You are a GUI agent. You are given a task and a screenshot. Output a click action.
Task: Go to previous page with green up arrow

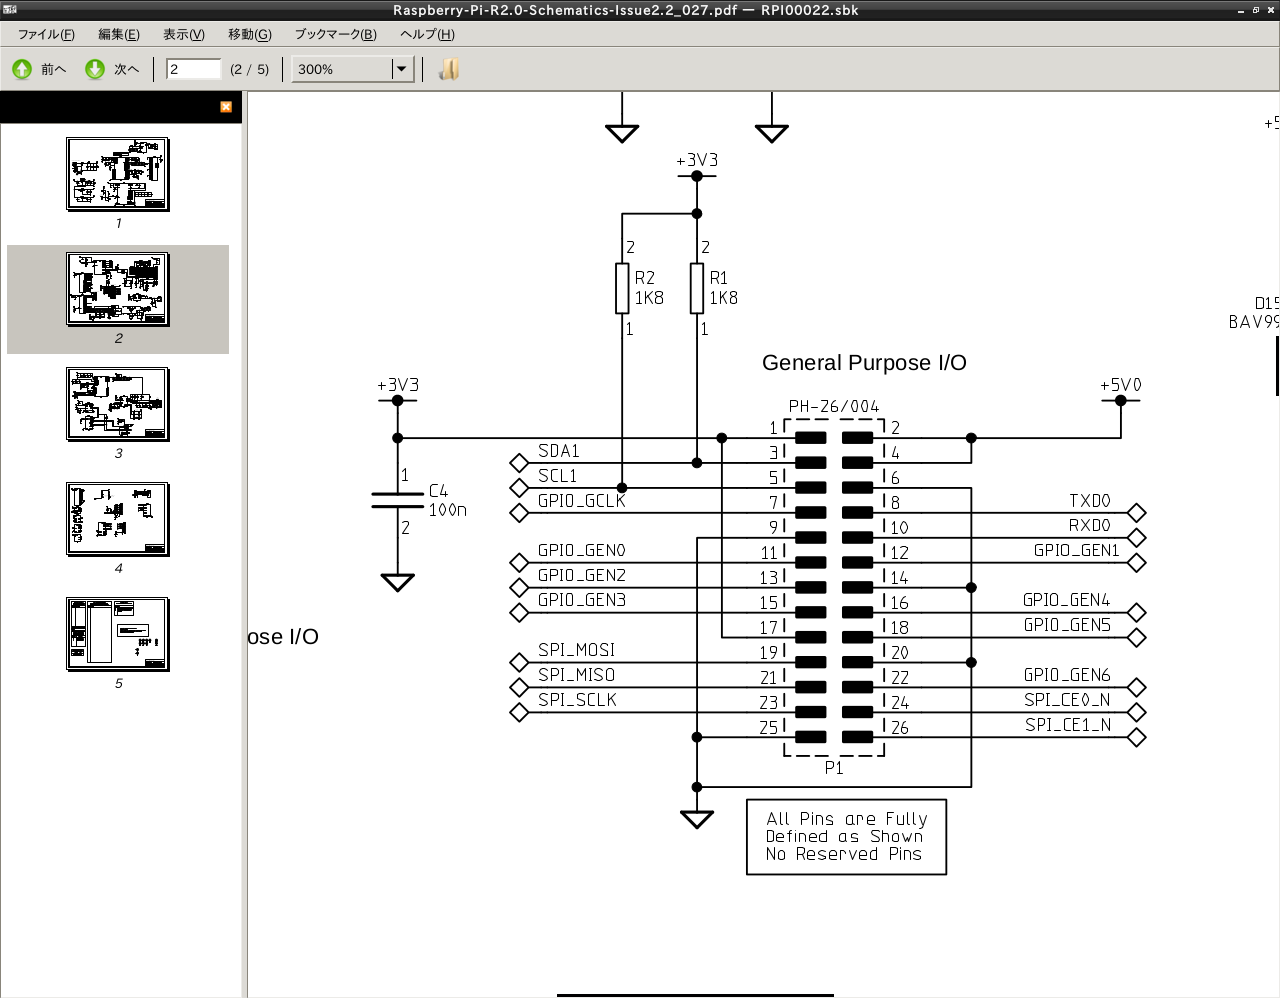[x=22, y=69]
